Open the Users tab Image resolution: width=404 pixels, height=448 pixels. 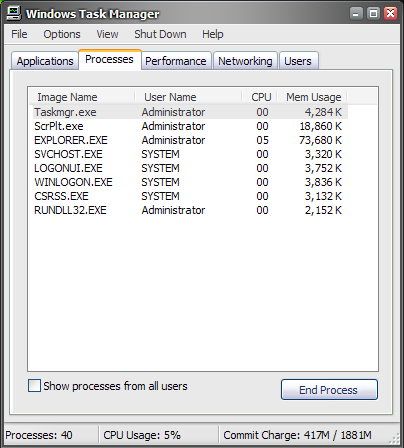[298, 61]
